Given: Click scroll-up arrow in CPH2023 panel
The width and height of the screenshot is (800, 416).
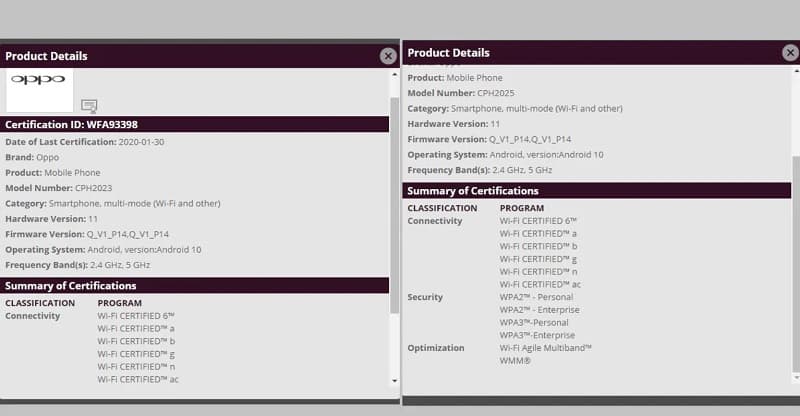Looking at the screenshot, I should click(x=394, y=75).
